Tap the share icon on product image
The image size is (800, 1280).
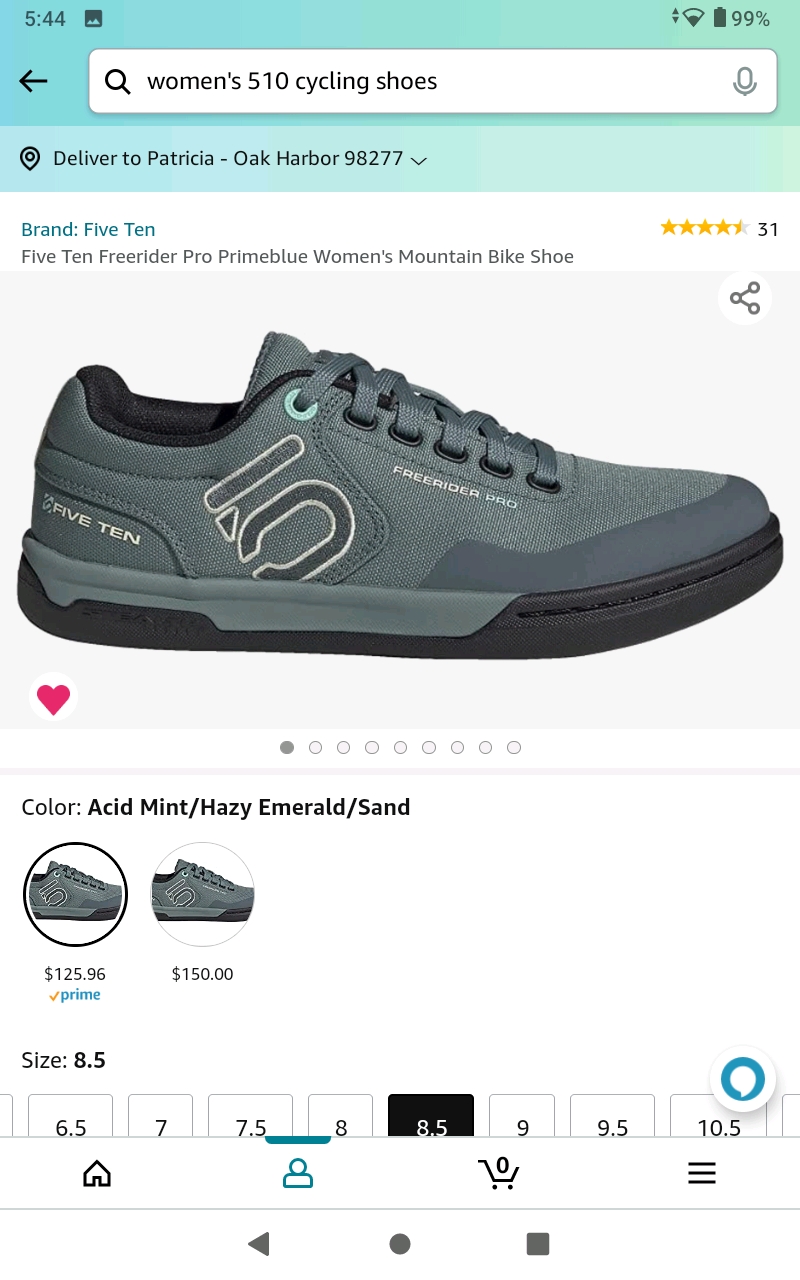(x=745, y=298)
